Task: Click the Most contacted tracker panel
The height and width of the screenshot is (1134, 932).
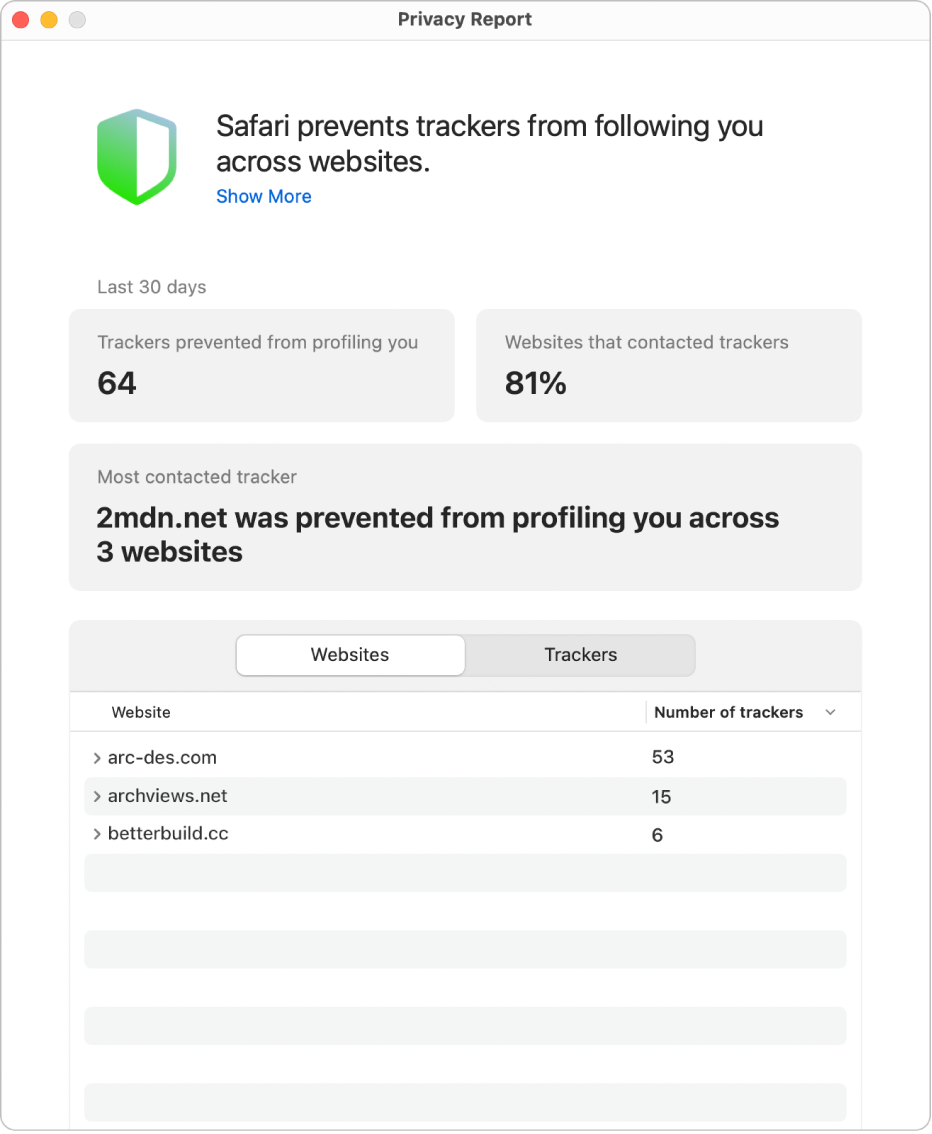Action: click(465, 517)
